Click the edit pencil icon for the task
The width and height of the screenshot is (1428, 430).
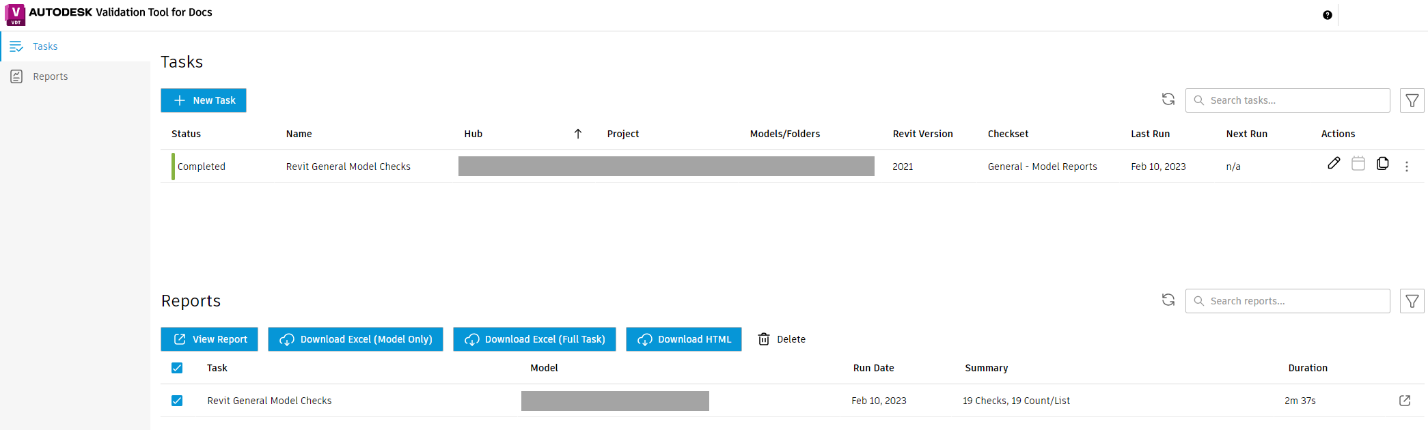pyautogui.click(x=1333, y=164)
